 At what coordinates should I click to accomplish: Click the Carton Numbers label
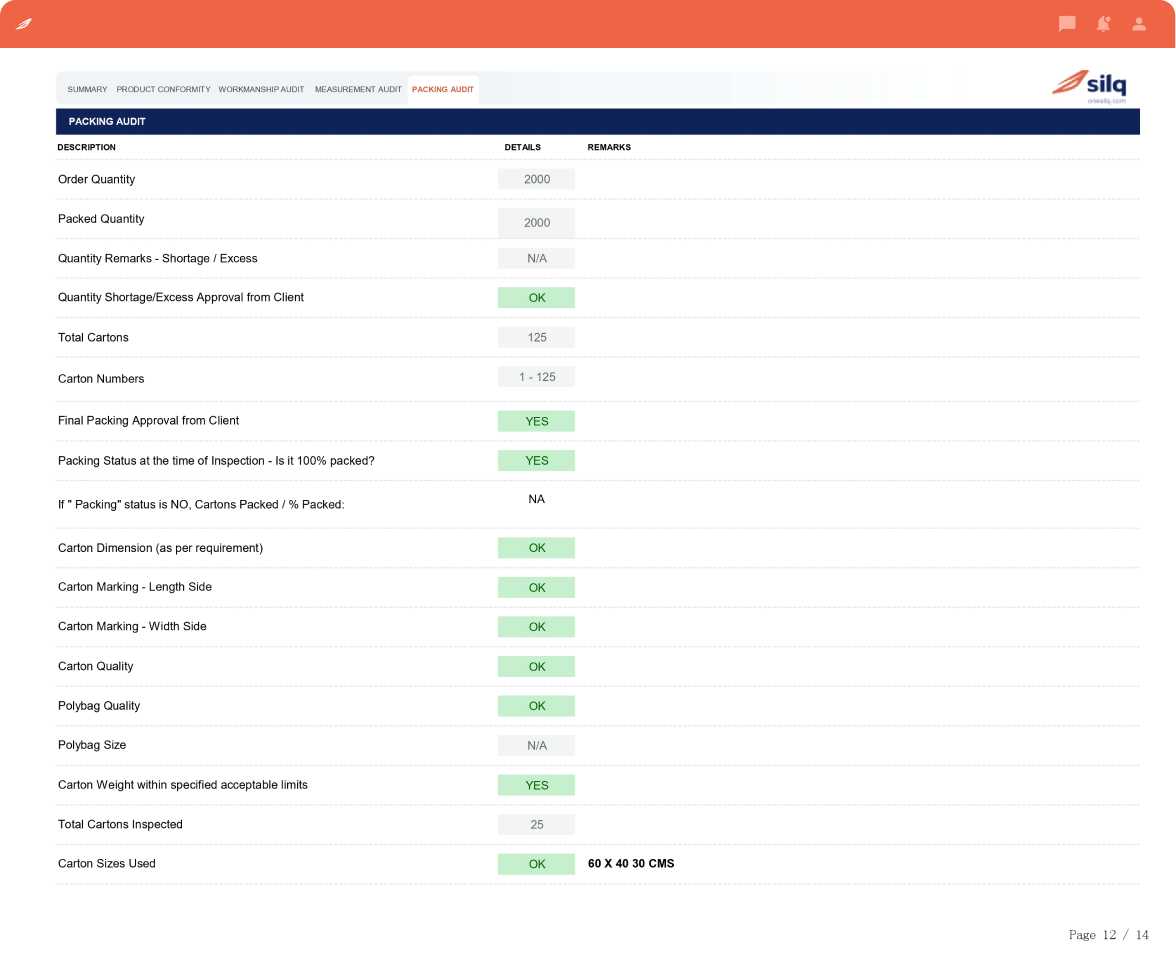(x=100, y=379)
